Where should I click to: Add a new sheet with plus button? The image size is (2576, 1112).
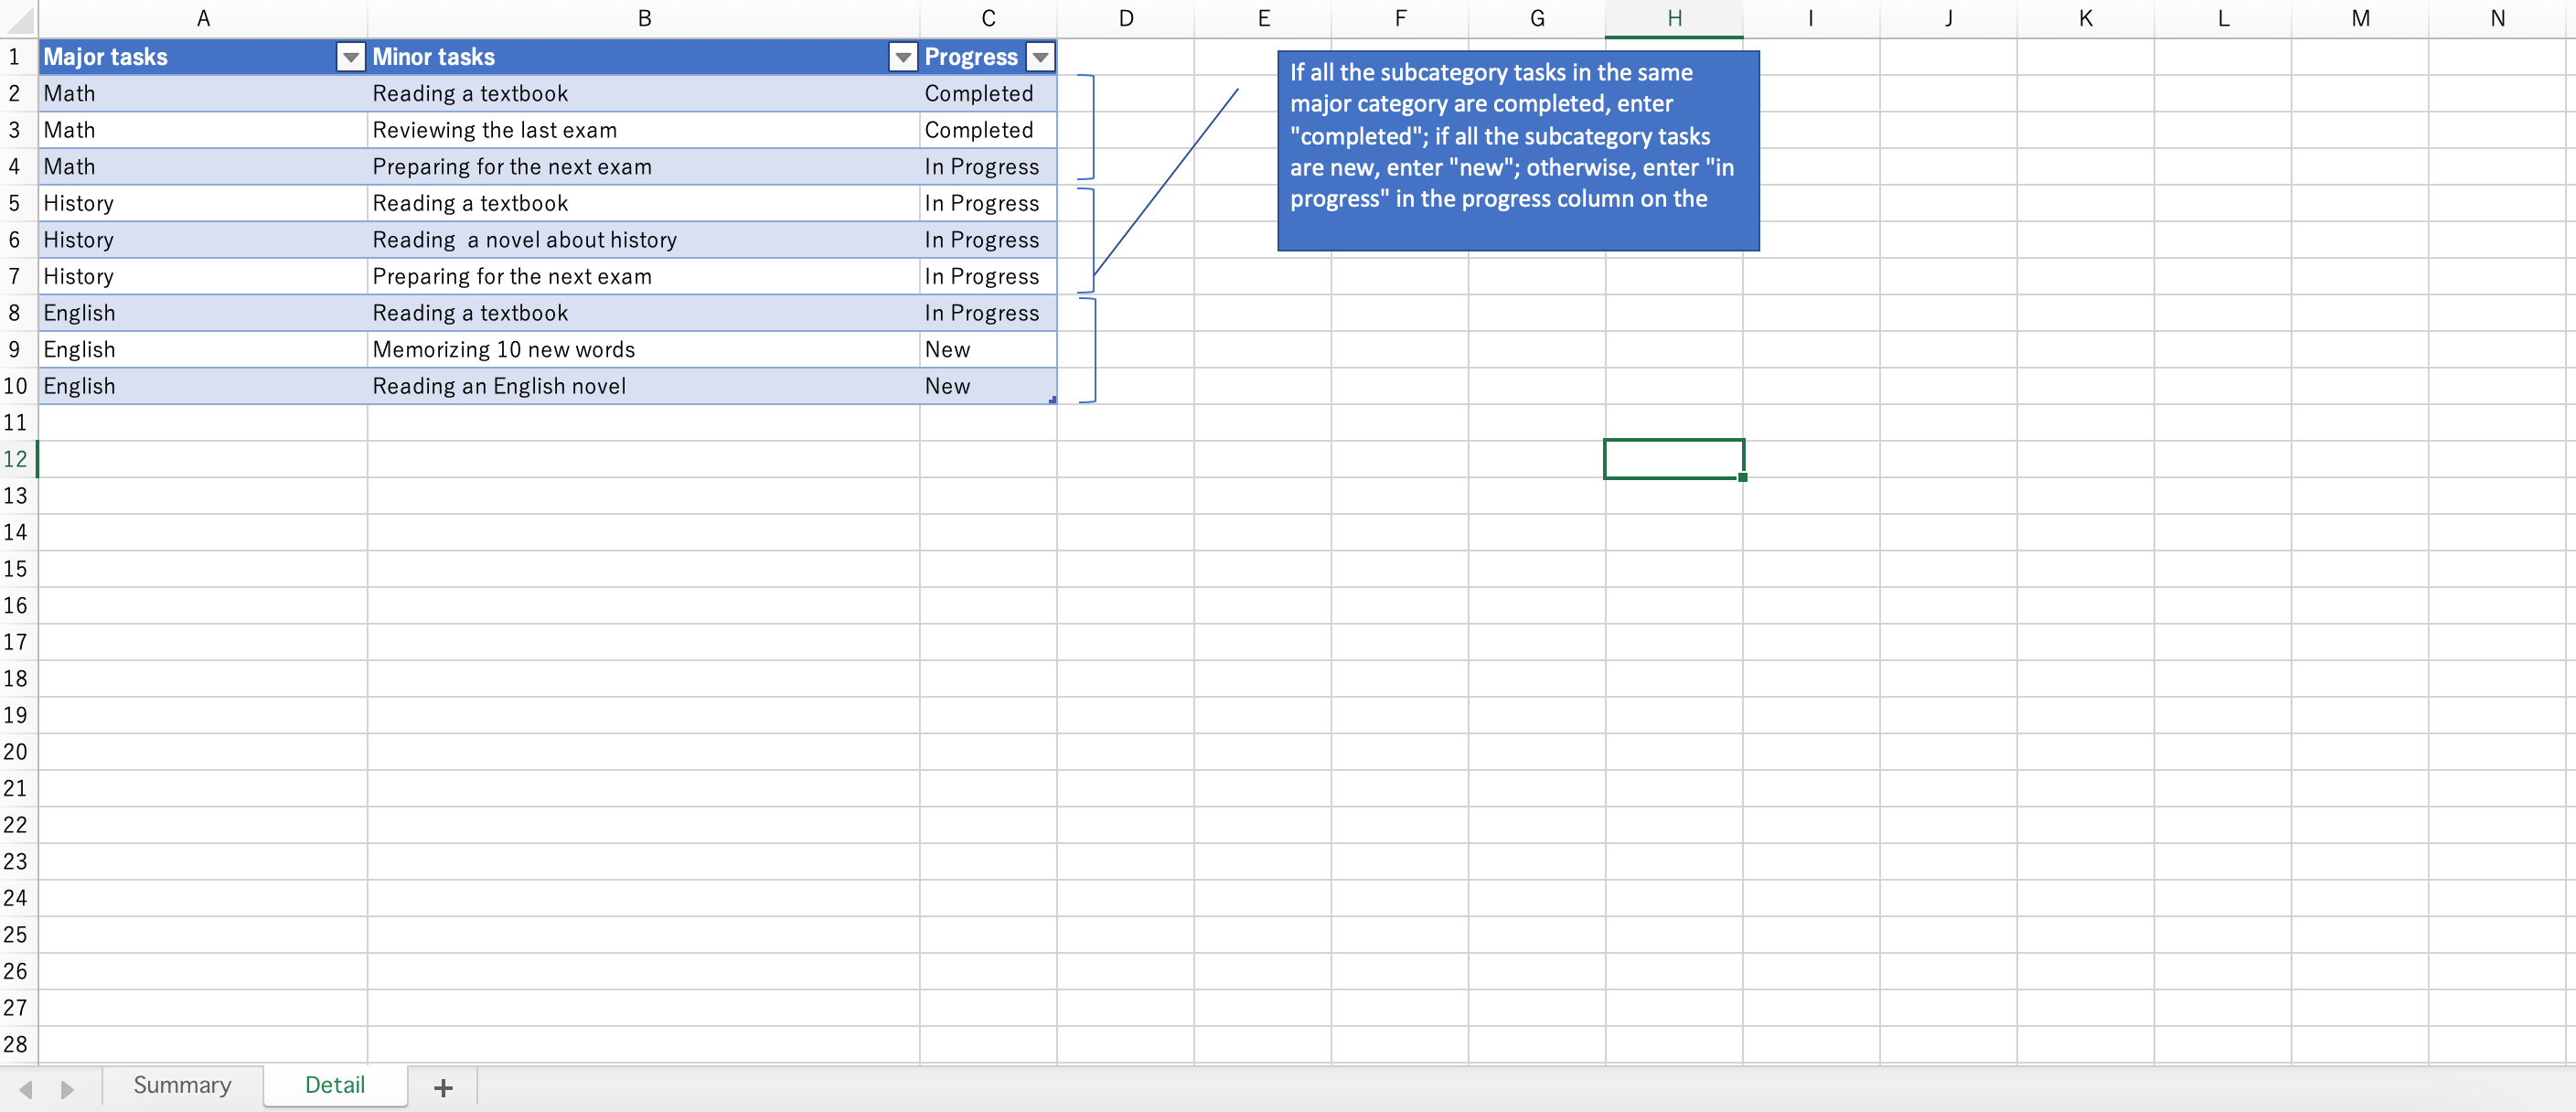point(443,1087)
